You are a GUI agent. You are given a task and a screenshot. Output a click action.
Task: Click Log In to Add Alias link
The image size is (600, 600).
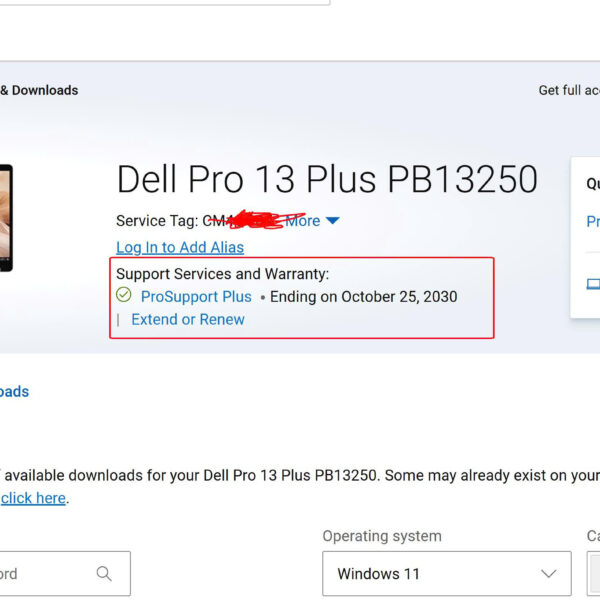click(x=180, y=247)
